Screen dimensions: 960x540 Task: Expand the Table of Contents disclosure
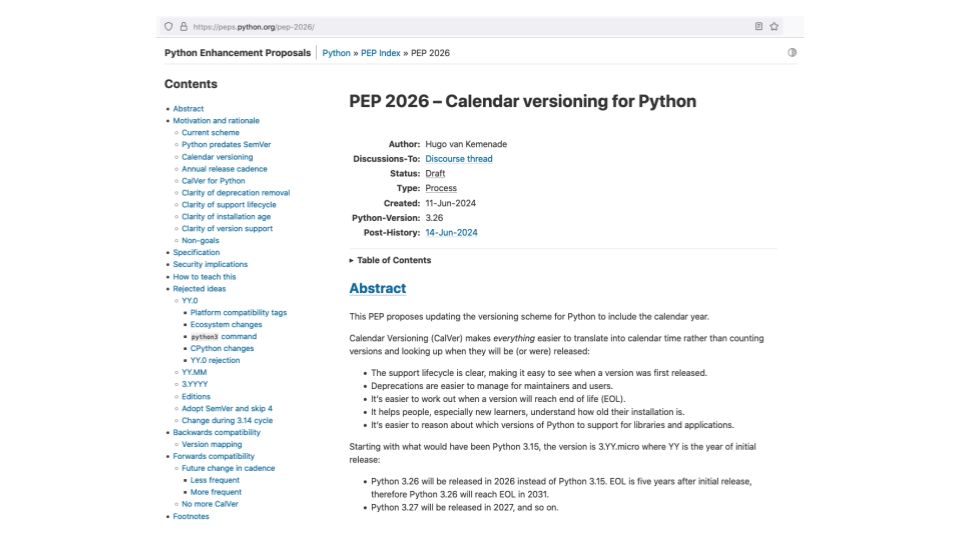(390, 260)
